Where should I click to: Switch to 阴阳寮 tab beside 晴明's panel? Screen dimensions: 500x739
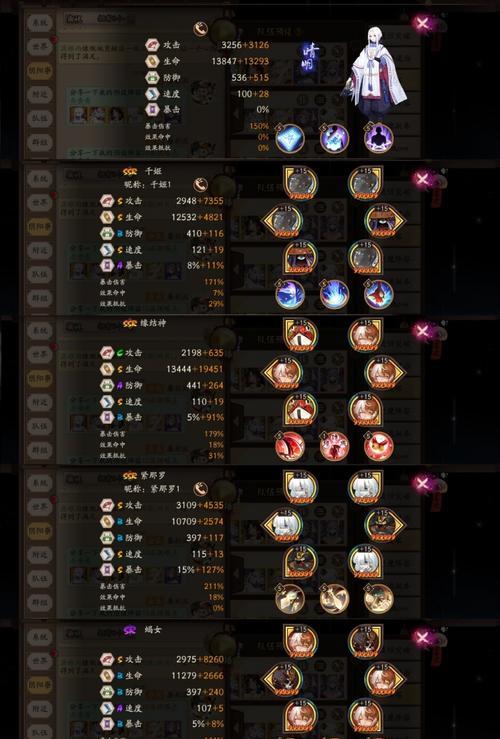pyautogui.click(x=40, y=71)
